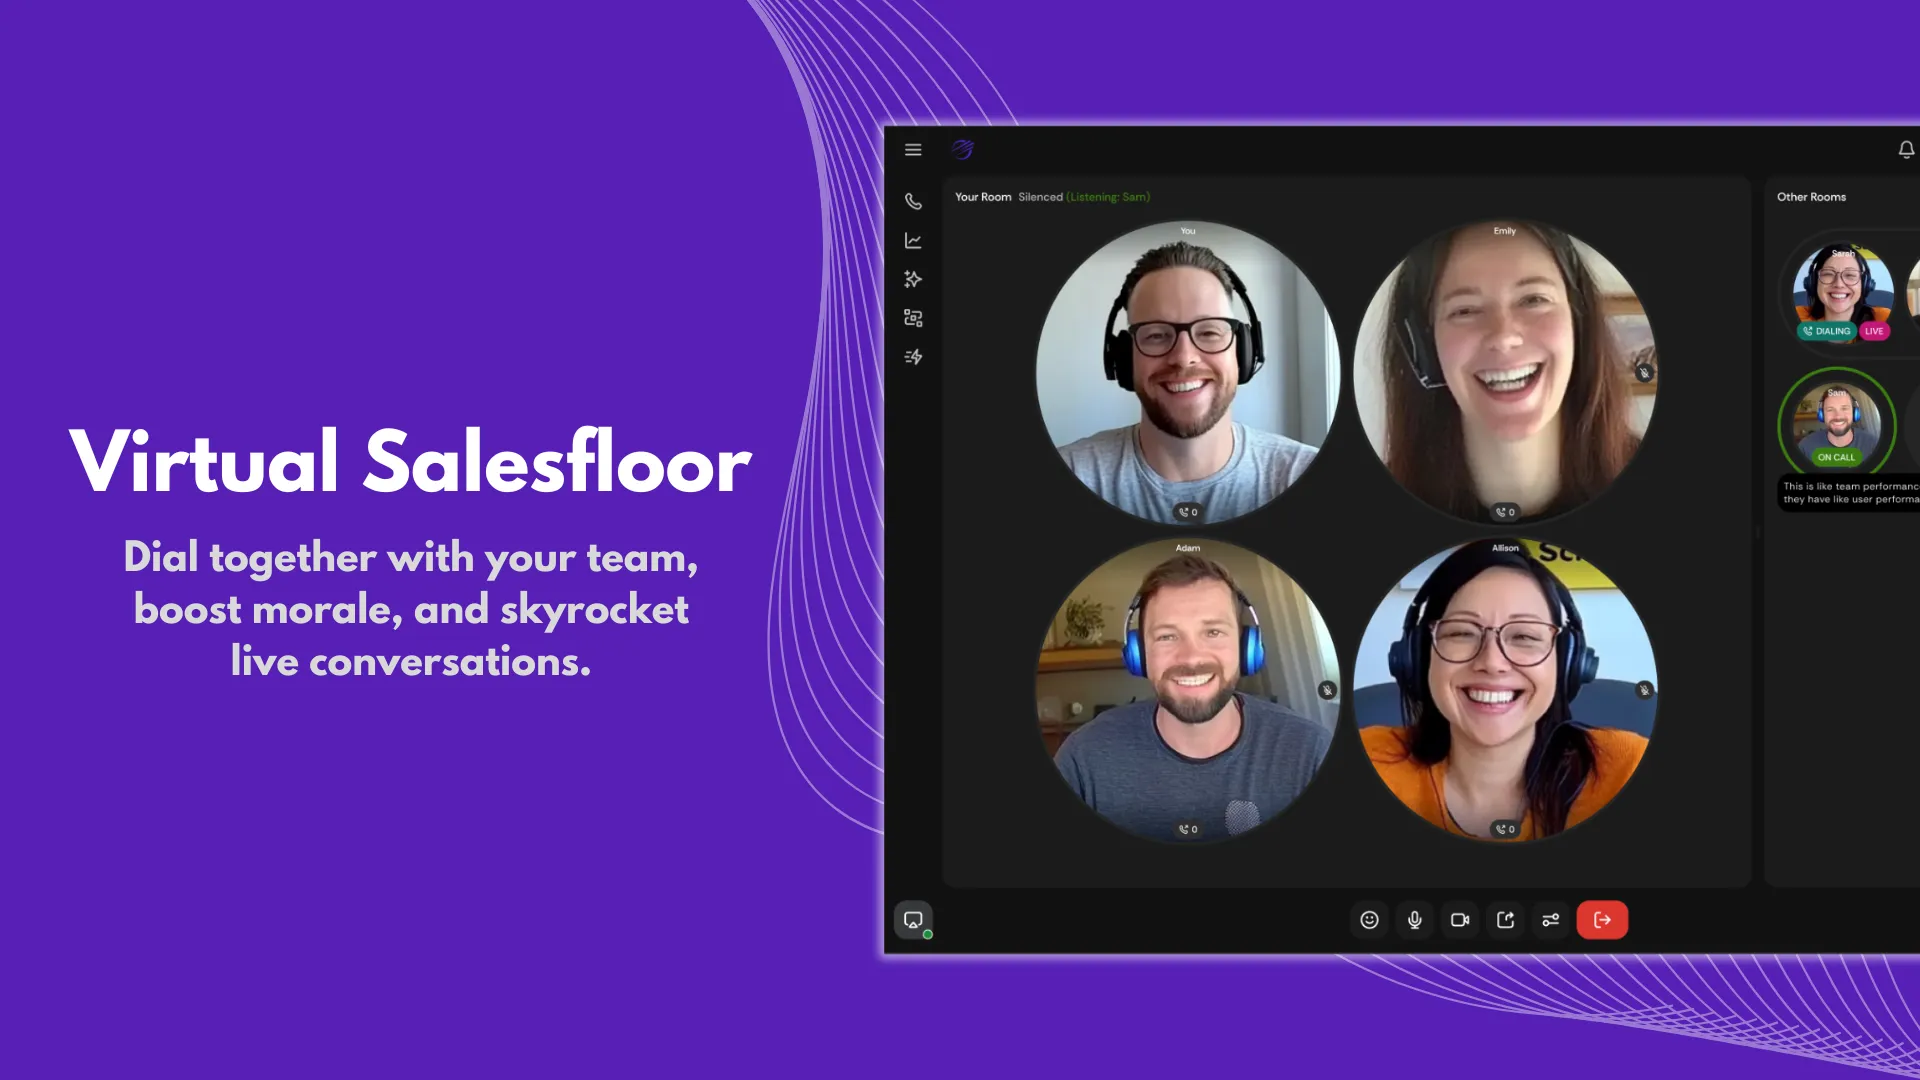Click the 'Other Rooms' heading
Viewport: 1920px width, 1080px height.
[1811, 197]
